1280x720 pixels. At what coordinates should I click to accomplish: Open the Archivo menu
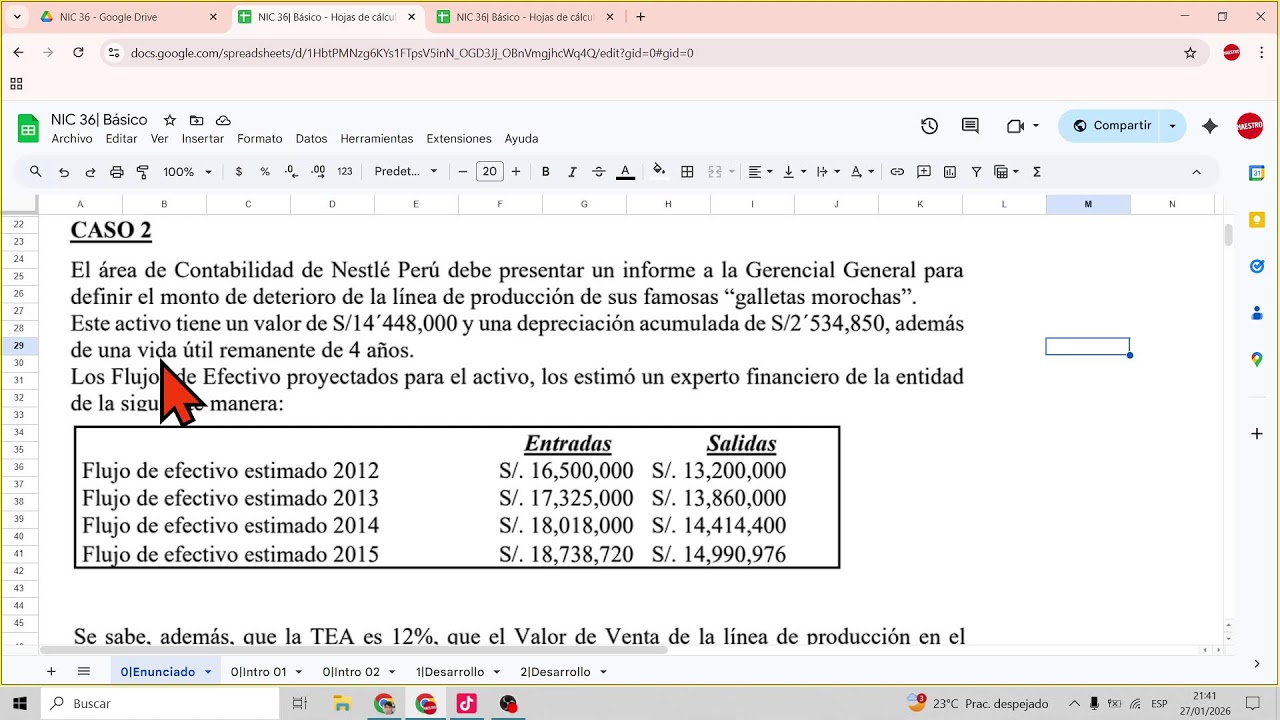click(72, 139)
